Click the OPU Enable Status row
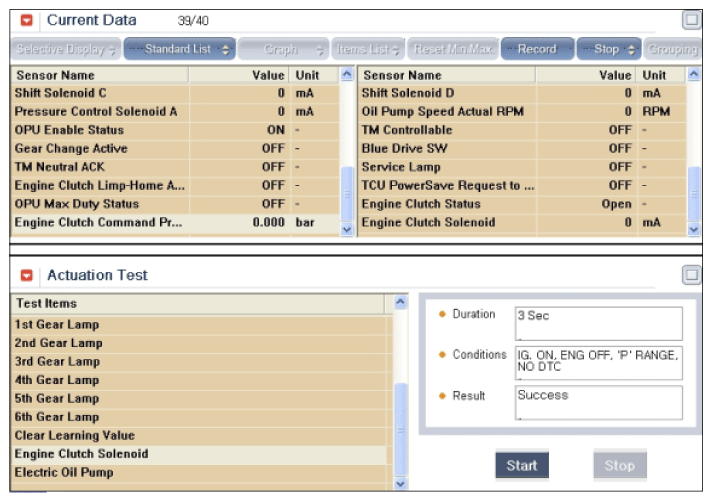Image resolution: width=712 pixels, height=502 pixels. tap(175, 130)
